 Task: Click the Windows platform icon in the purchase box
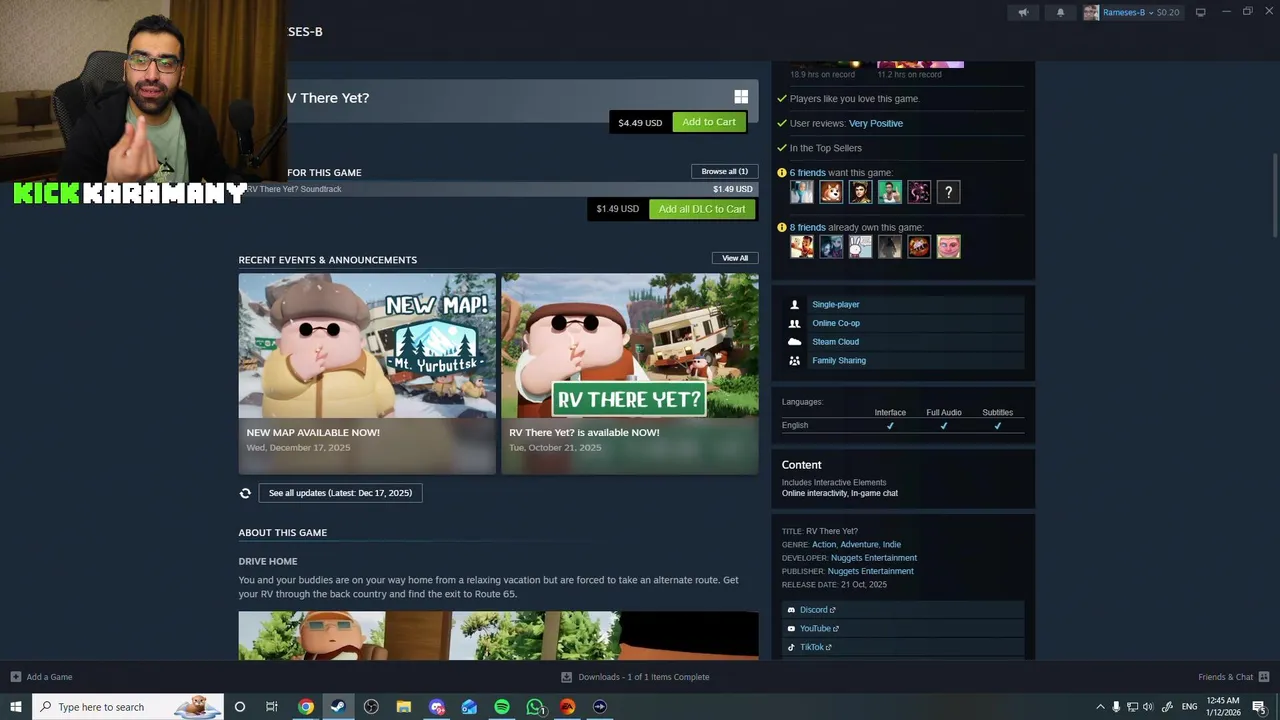tap(741, 97)
